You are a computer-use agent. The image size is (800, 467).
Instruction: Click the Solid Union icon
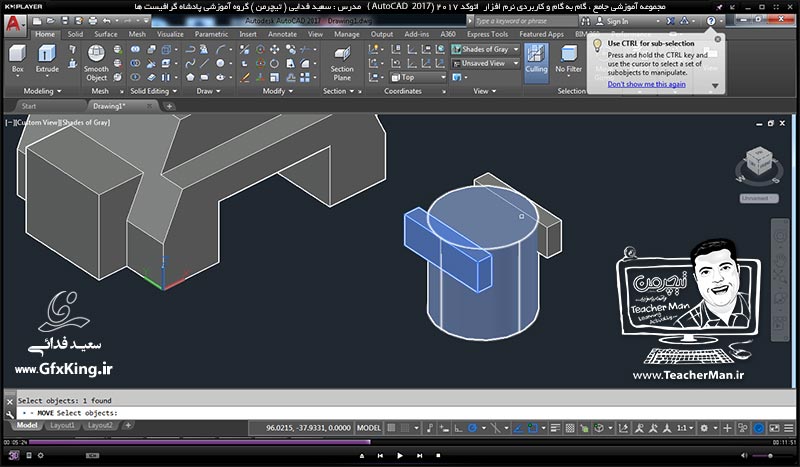click(x=135, y=50)
